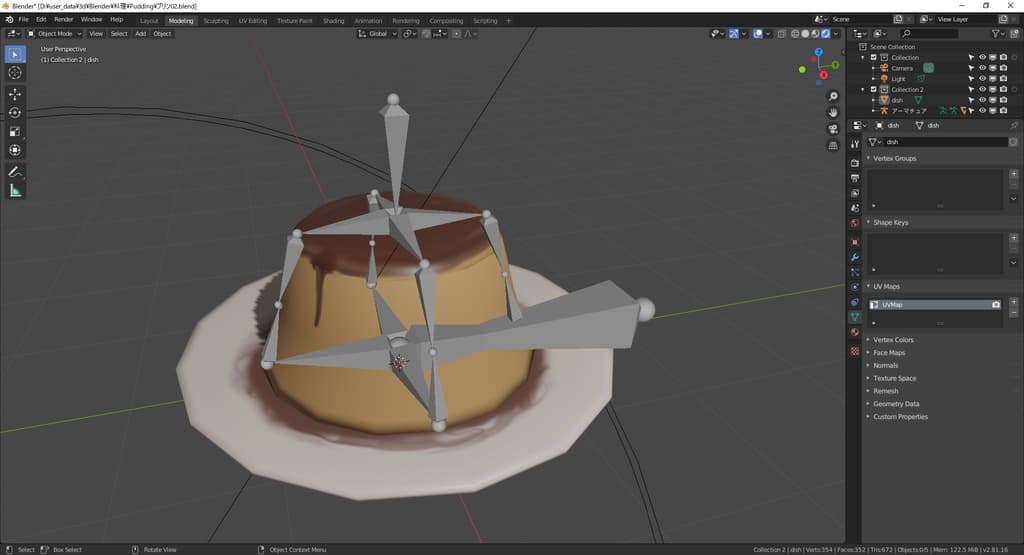Choose the Scale tool
Screen dimensions: 1024x555
[15, 131]
